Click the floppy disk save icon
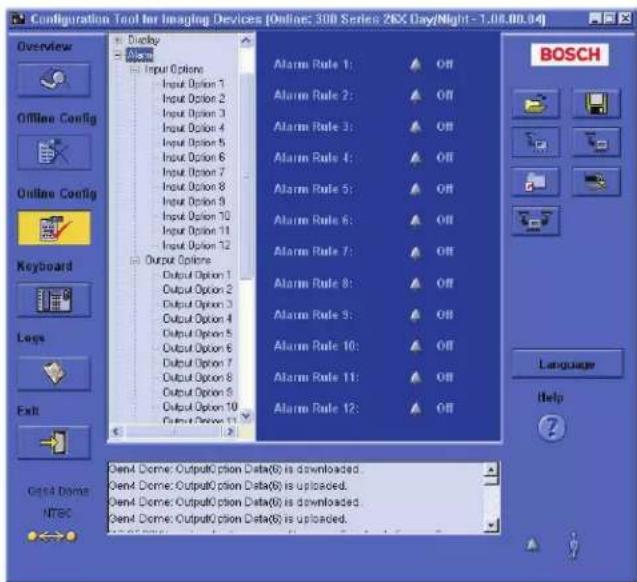The image size is (637, 582). pos(596,104)
